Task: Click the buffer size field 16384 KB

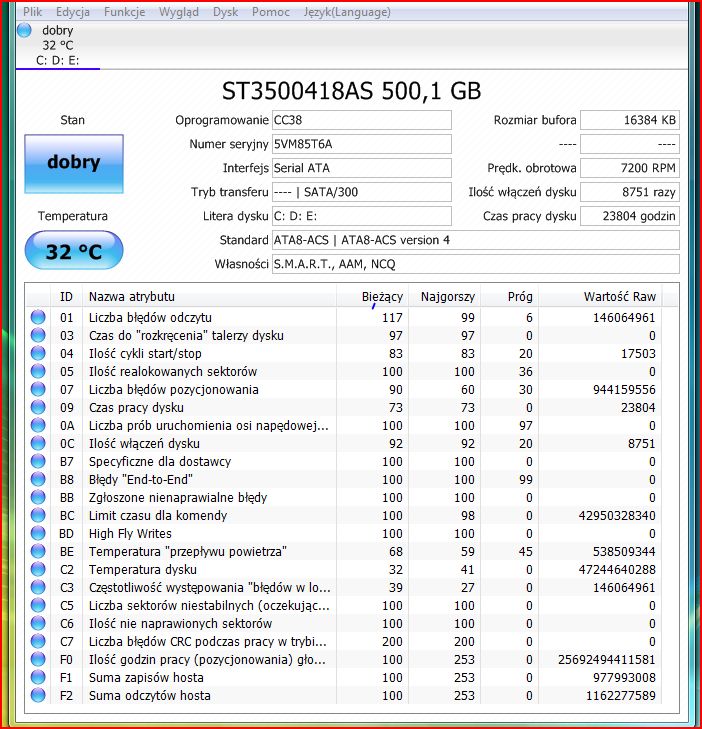Action: pyautogui.click(x=629, y=120)
